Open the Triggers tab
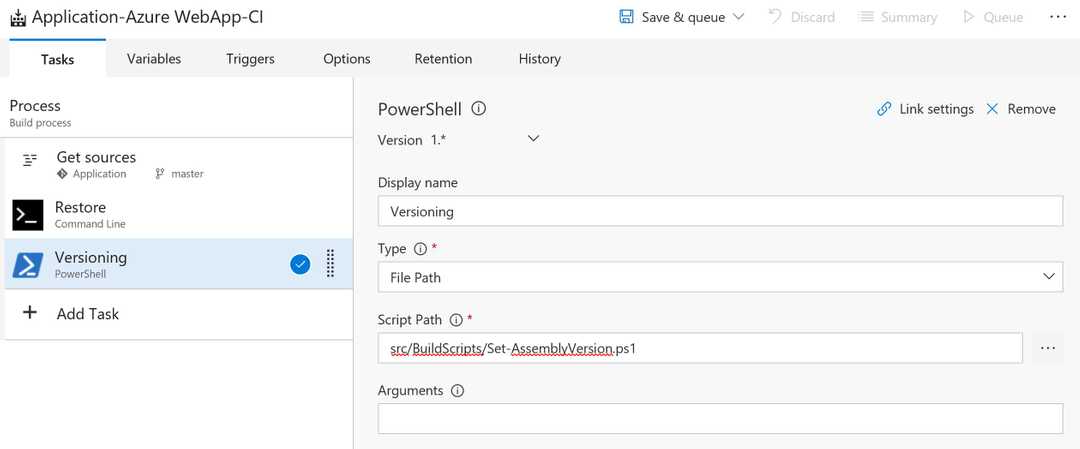 point(250,59)
